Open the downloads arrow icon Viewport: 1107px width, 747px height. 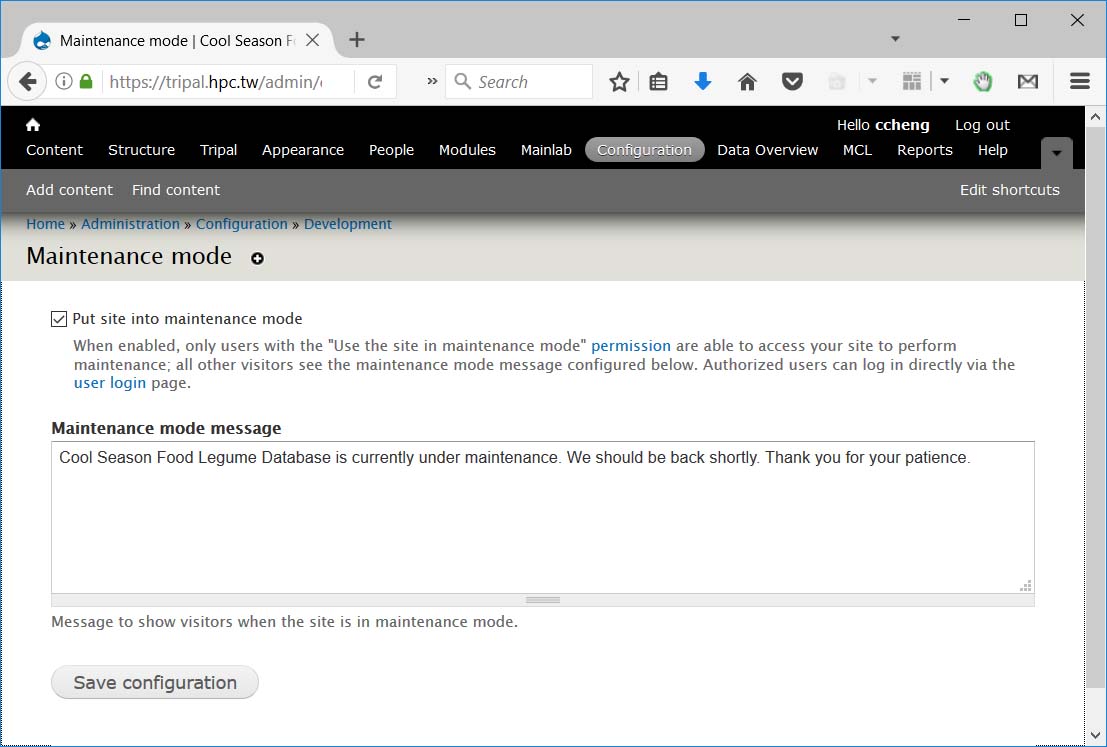pos(703,82)
